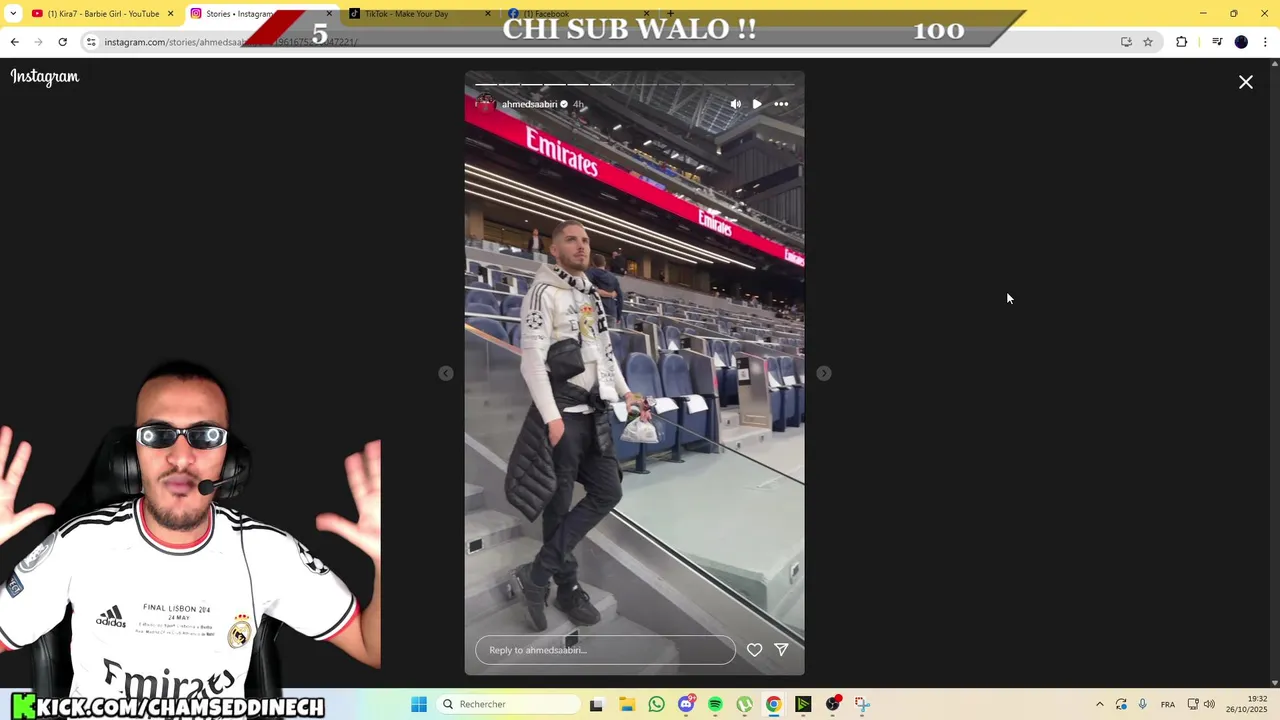
Task: Like the story with heart icon
Action: click(x=754, y=650)
